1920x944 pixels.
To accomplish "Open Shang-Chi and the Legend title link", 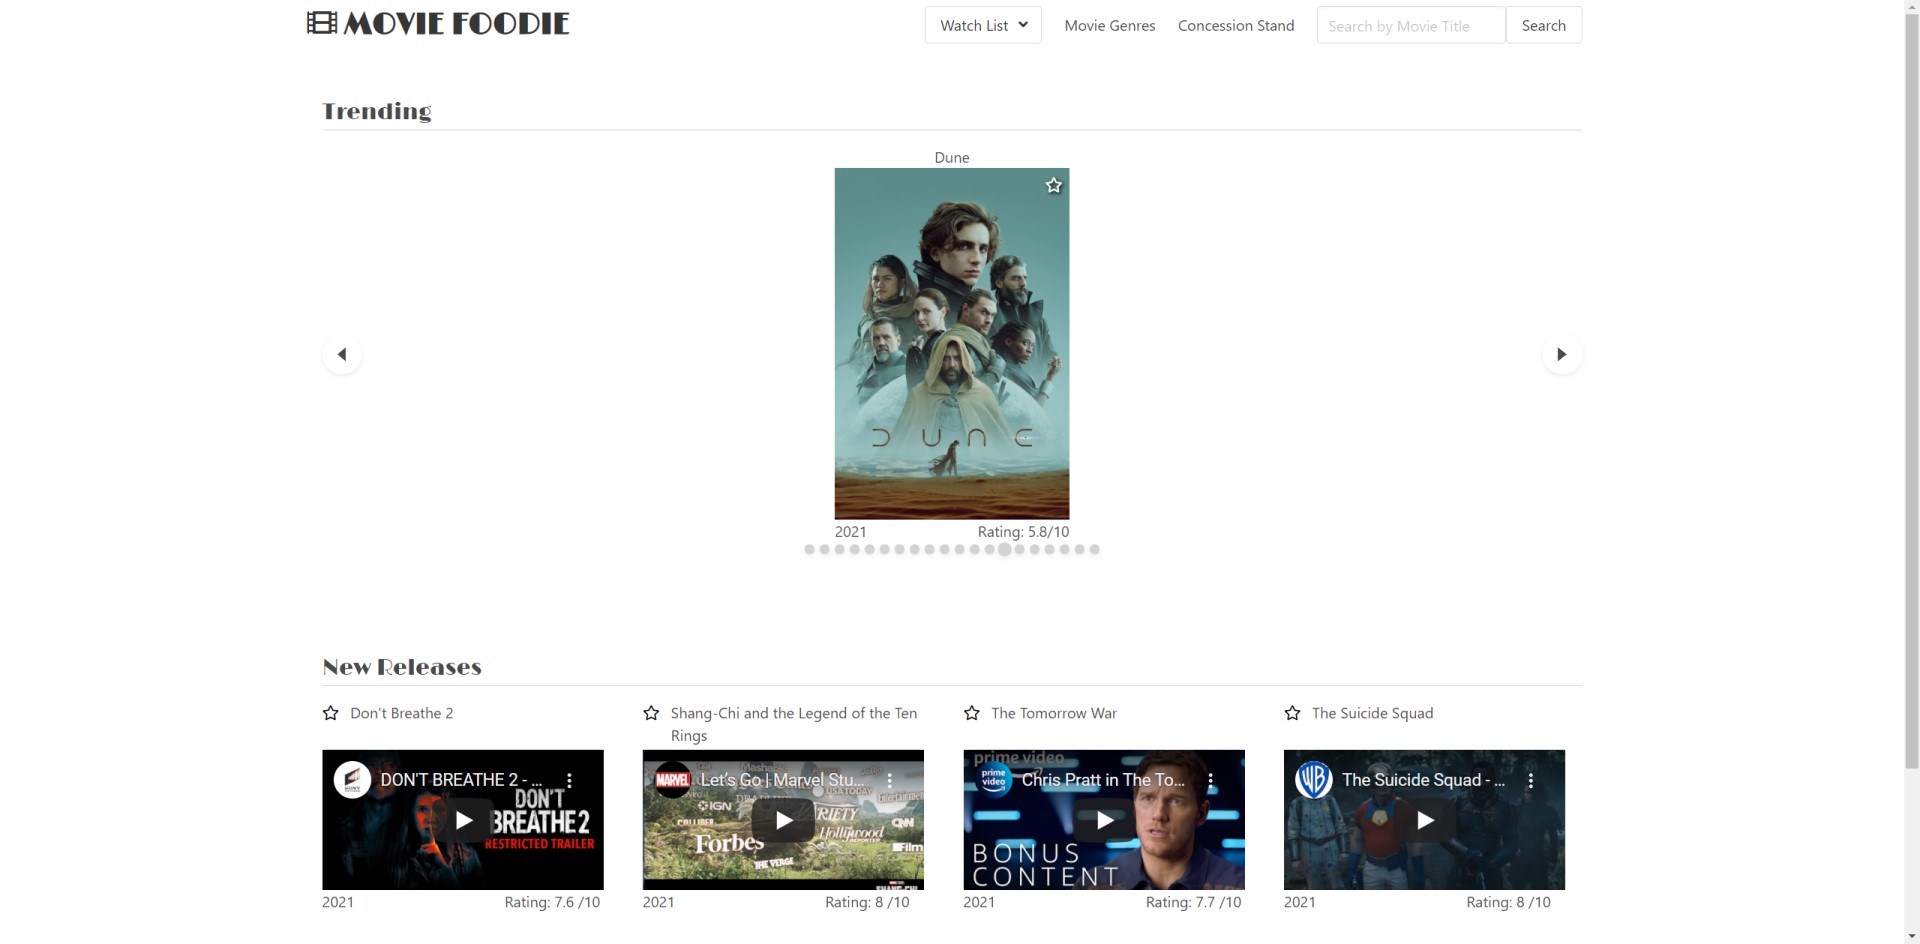I will pos(794,724).
